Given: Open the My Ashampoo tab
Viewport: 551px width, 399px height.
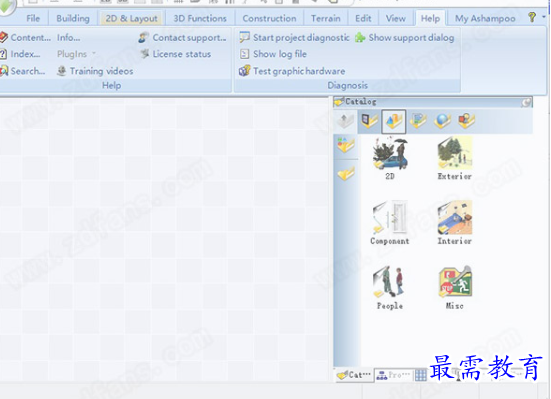Looking at the screenshot, I should coord(485,18).
